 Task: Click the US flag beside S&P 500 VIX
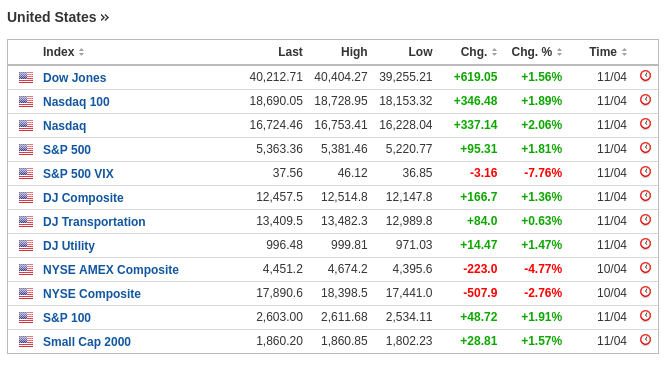point(26,173)
